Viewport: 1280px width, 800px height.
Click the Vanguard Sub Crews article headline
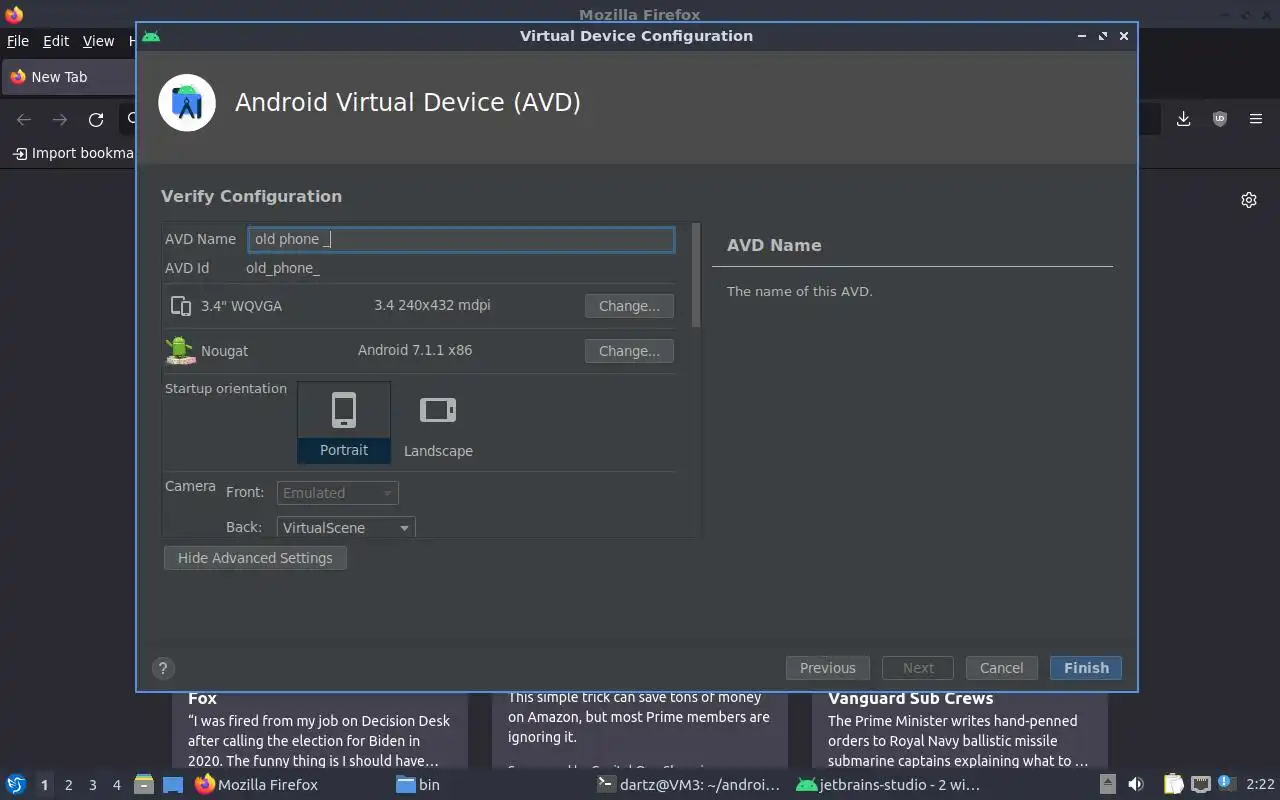[910, 698]
